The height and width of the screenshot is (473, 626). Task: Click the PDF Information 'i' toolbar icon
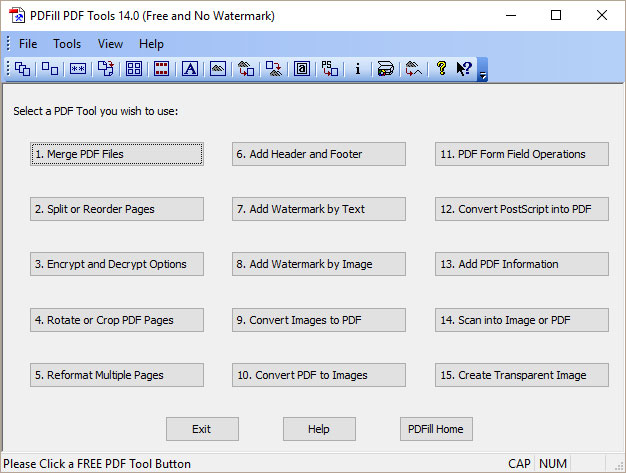[x=358, y=69]
